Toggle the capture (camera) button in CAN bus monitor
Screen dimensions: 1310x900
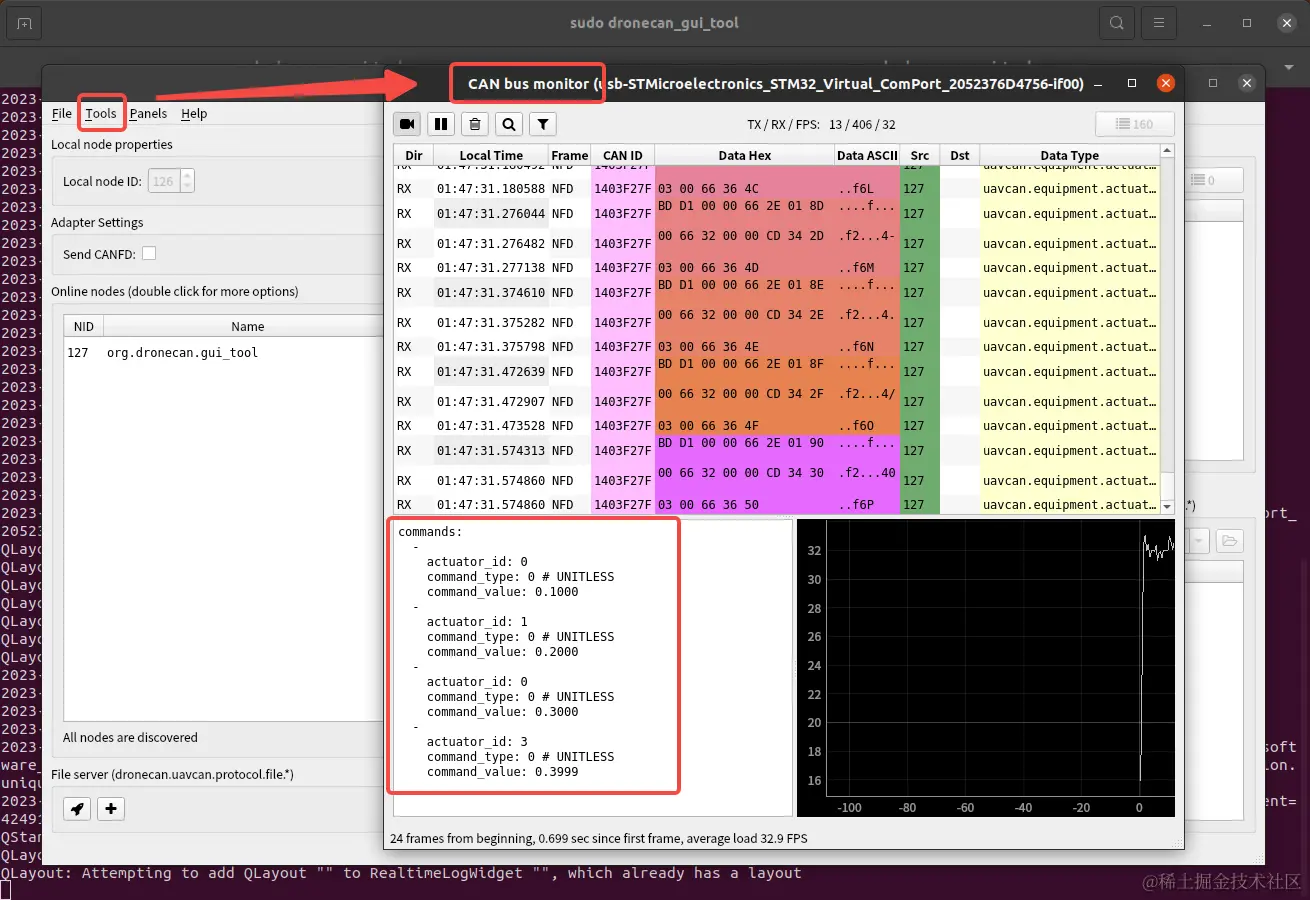[407, 124]
